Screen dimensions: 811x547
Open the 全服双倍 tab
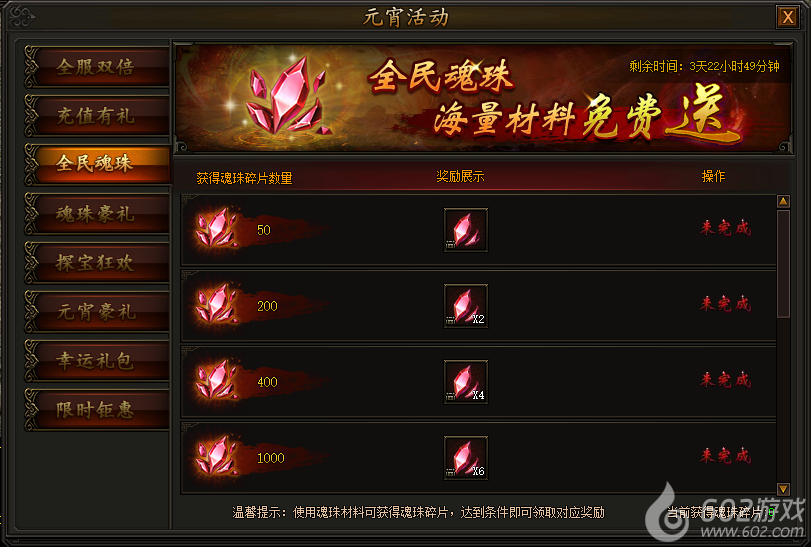(x=97, y=67)
